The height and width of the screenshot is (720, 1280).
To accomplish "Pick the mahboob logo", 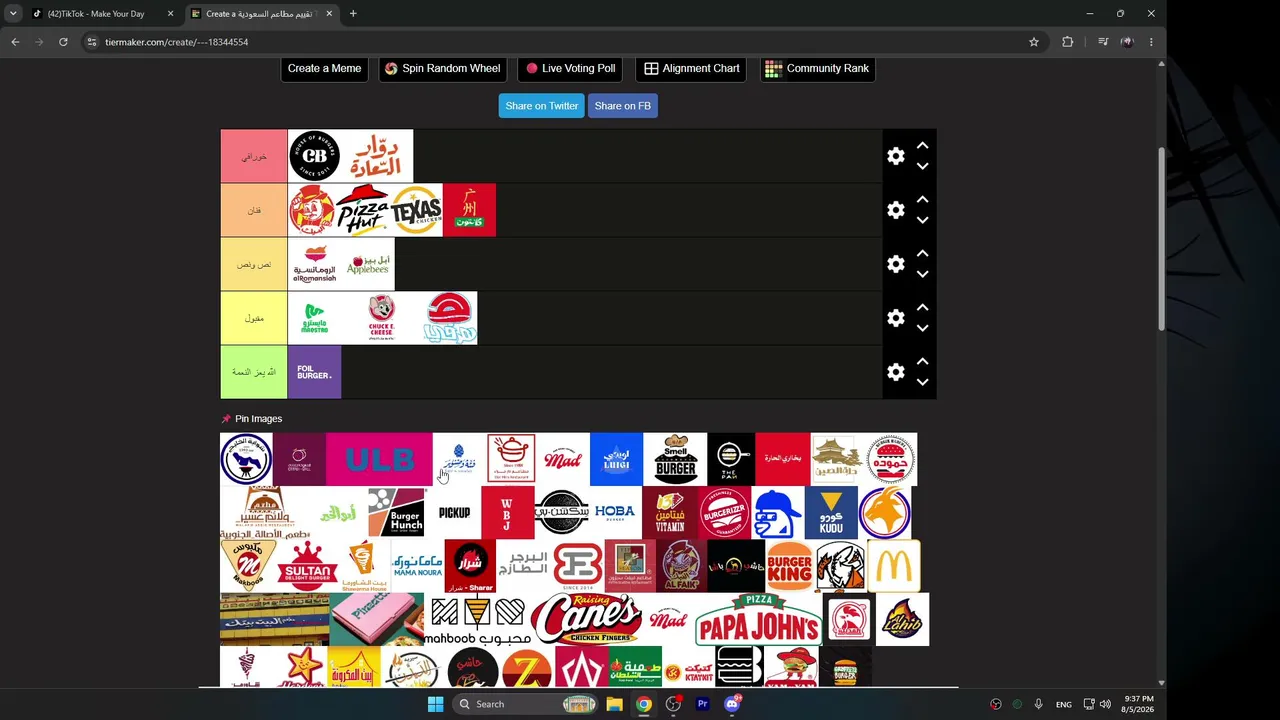I will pos(477,620).
